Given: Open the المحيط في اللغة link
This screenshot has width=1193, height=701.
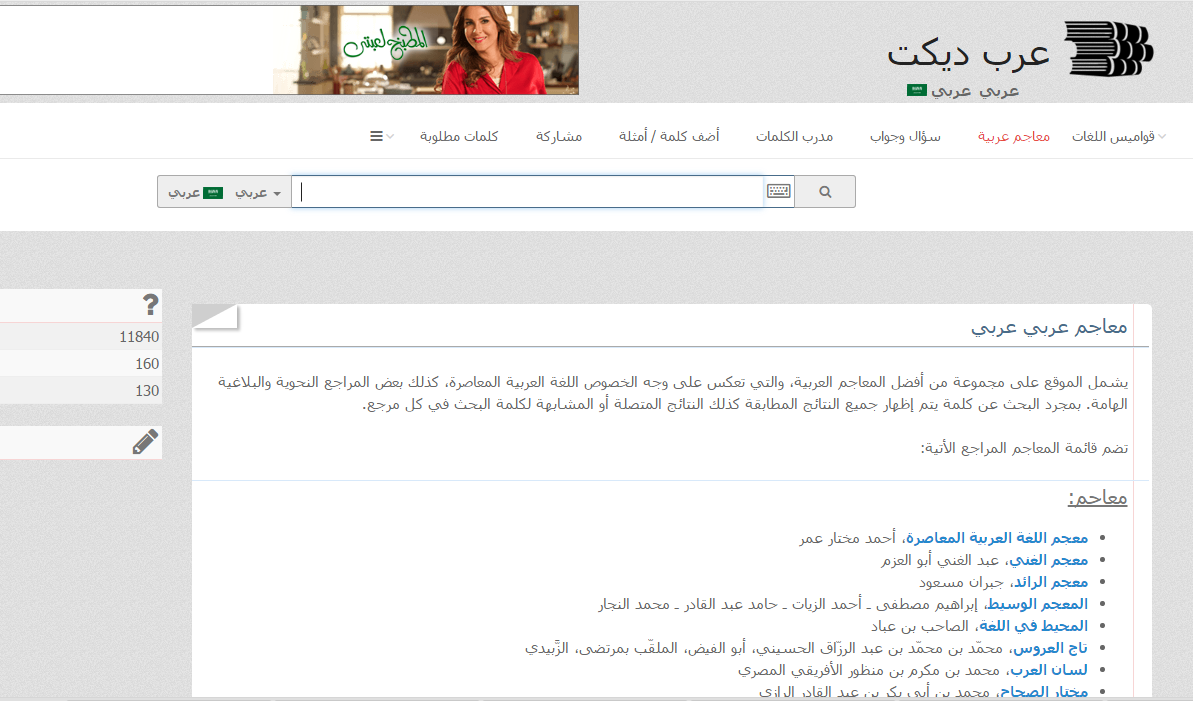Looking at the screenshot, I should point(1033,626).
